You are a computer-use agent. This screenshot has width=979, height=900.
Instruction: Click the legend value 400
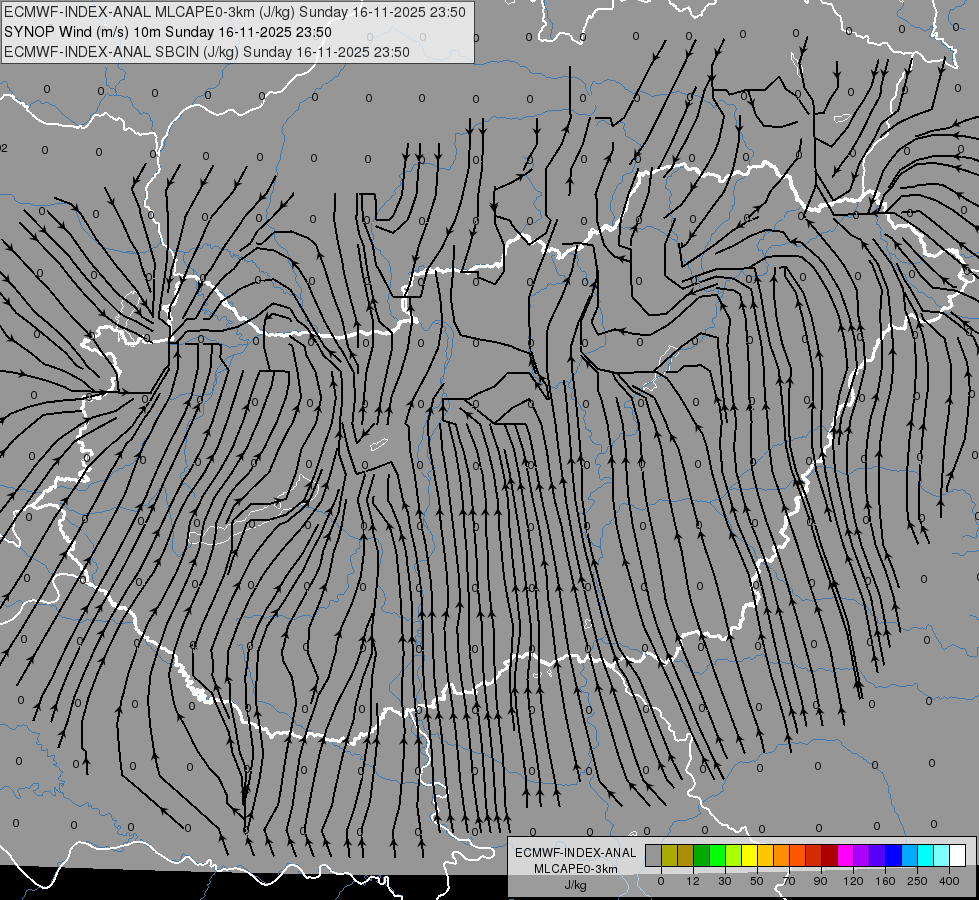tap(949, 881)
